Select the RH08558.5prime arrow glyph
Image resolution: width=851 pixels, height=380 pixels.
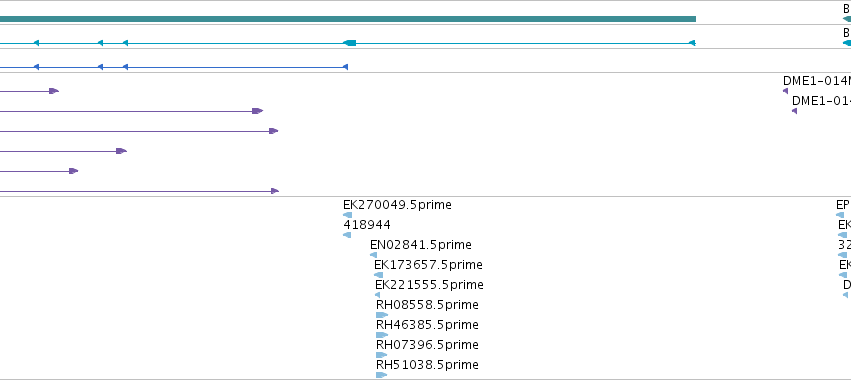tap(382, 315)
